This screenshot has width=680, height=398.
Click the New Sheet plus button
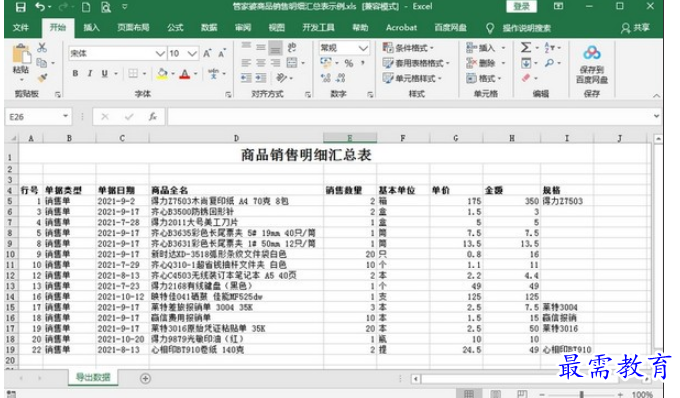(x=145, y=378)
